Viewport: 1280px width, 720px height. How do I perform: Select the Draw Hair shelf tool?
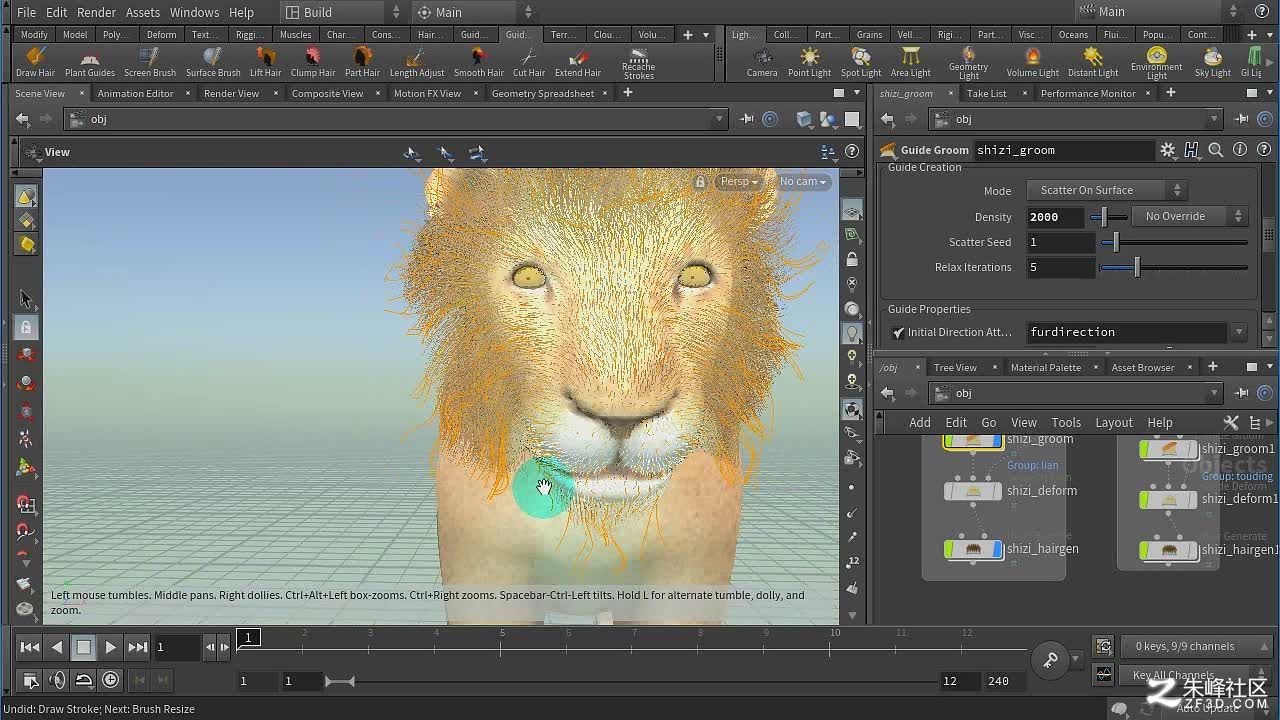click(35, 62)
